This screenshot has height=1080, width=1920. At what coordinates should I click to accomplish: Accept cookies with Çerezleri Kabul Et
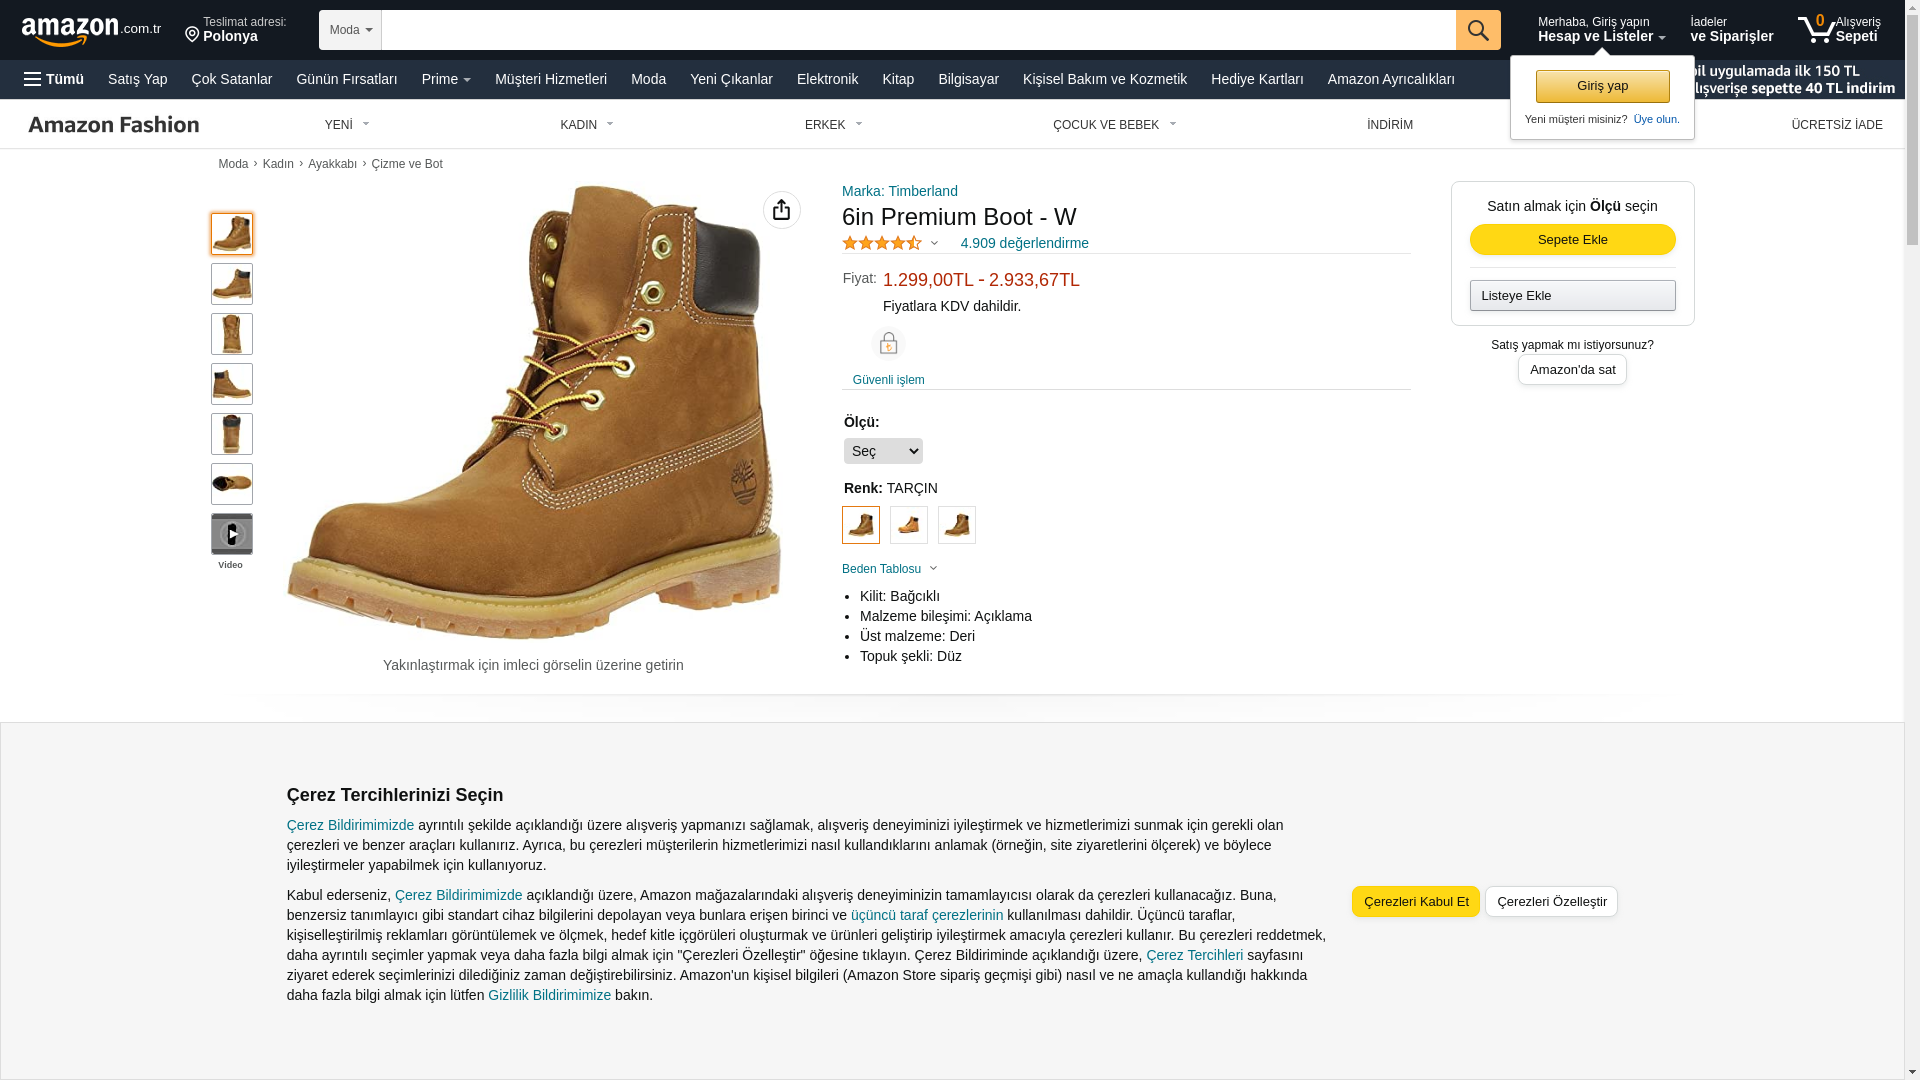[1415, 902]
